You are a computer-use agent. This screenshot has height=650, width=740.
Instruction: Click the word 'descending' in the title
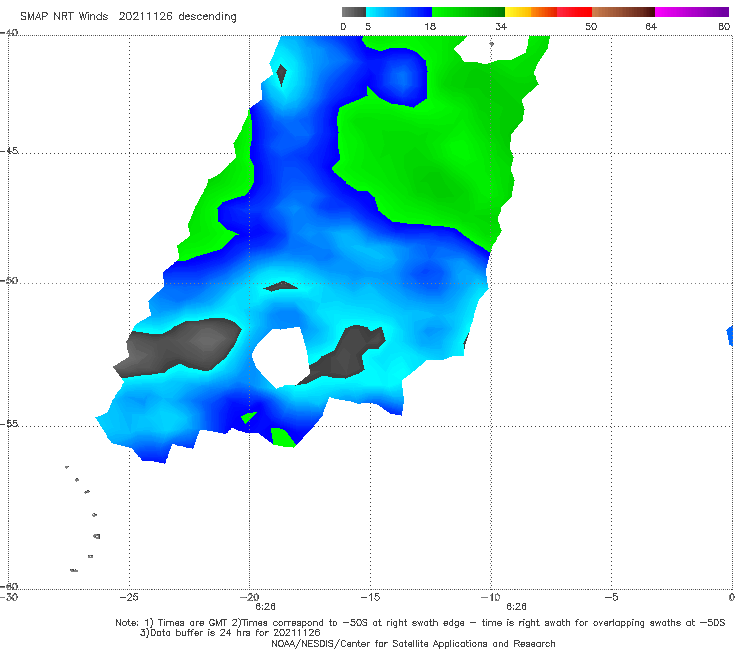[208, 17]
